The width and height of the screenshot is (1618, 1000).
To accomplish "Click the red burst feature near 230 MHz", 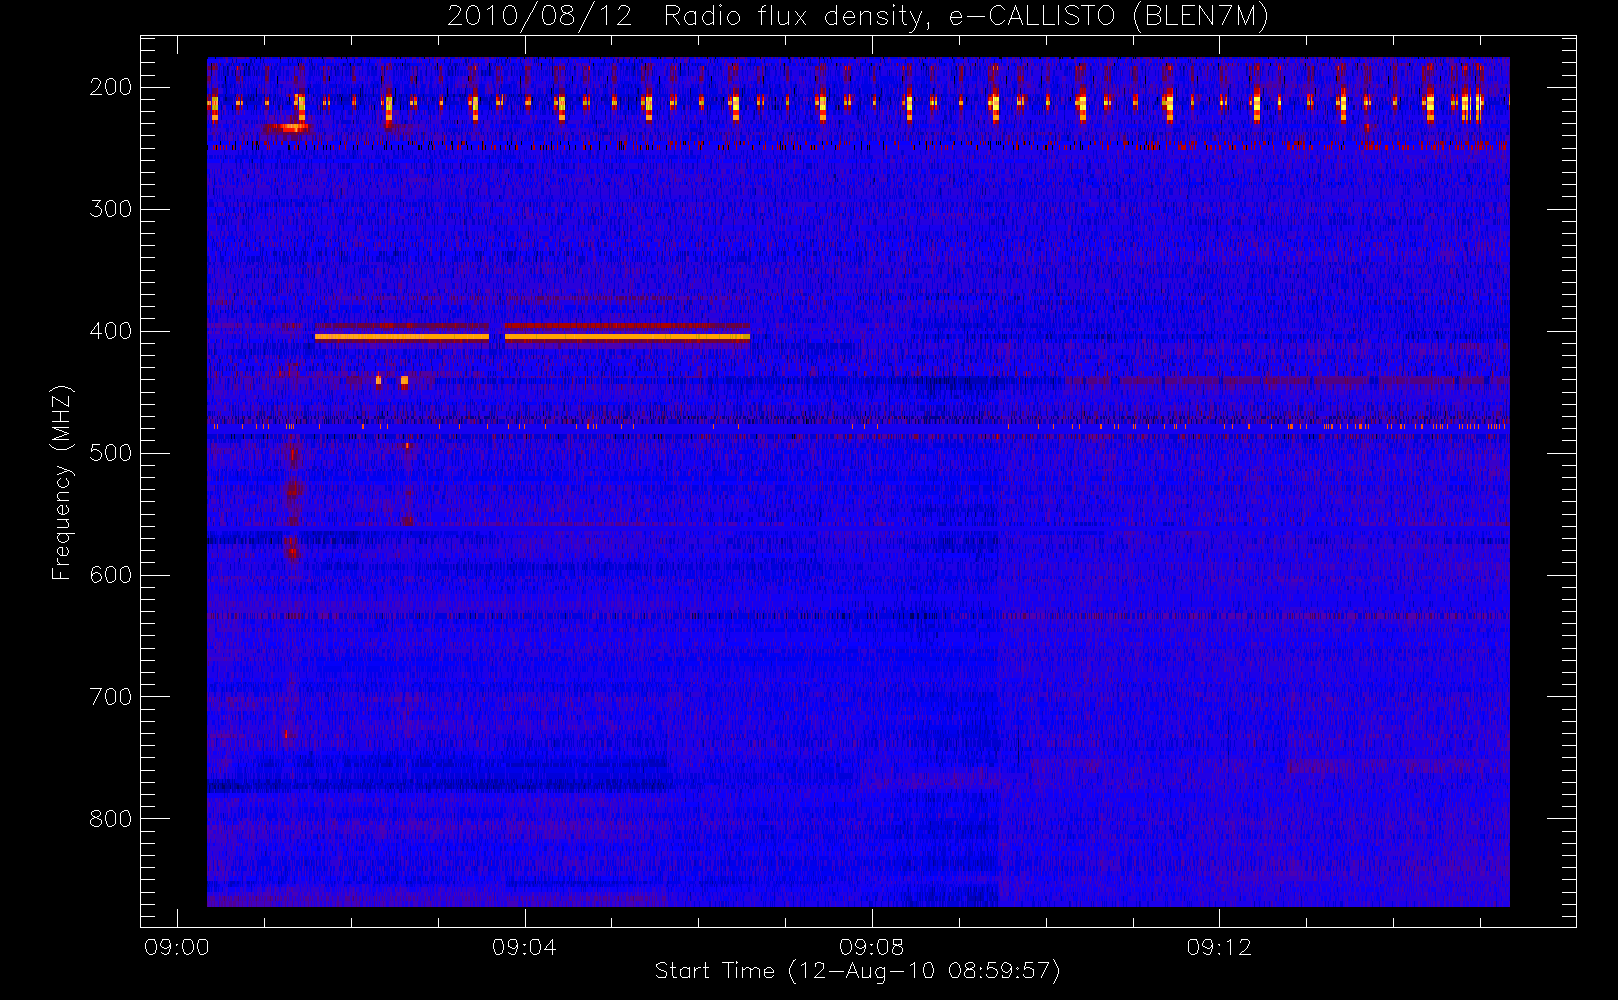I will (288, 127).
